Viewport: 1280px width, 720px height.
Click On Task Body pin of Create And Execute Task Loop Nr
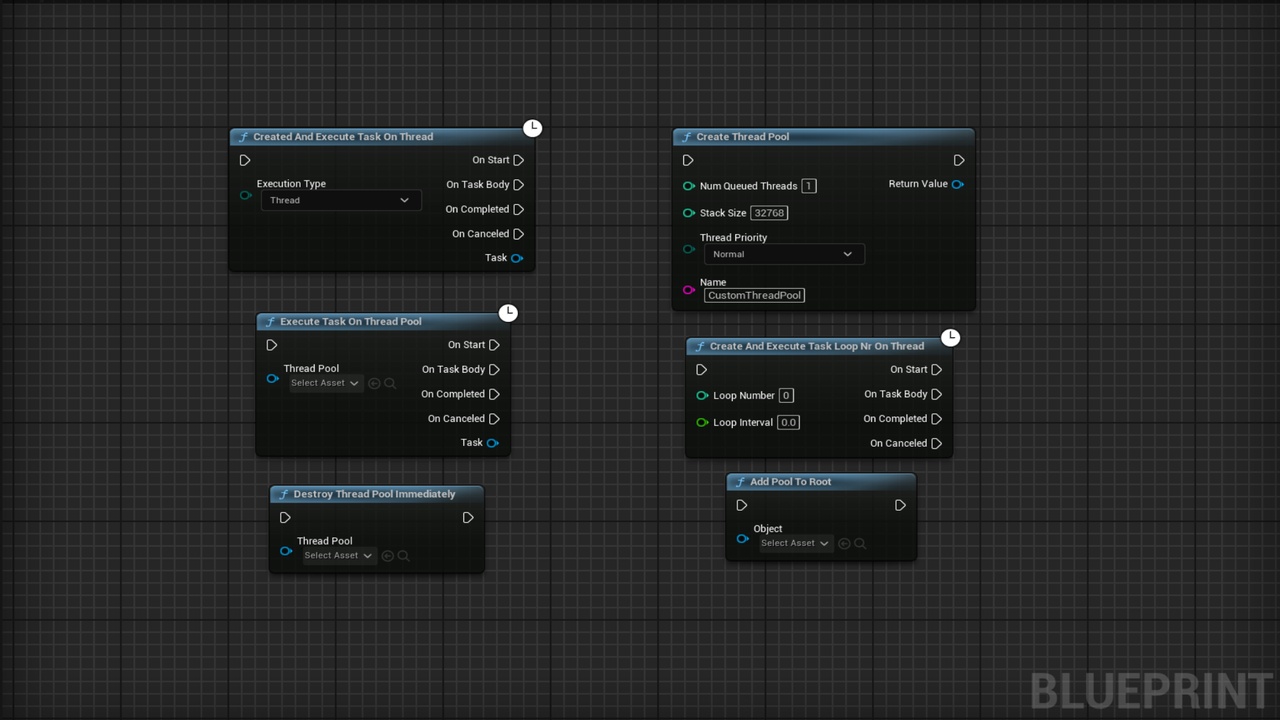point(936,394)
